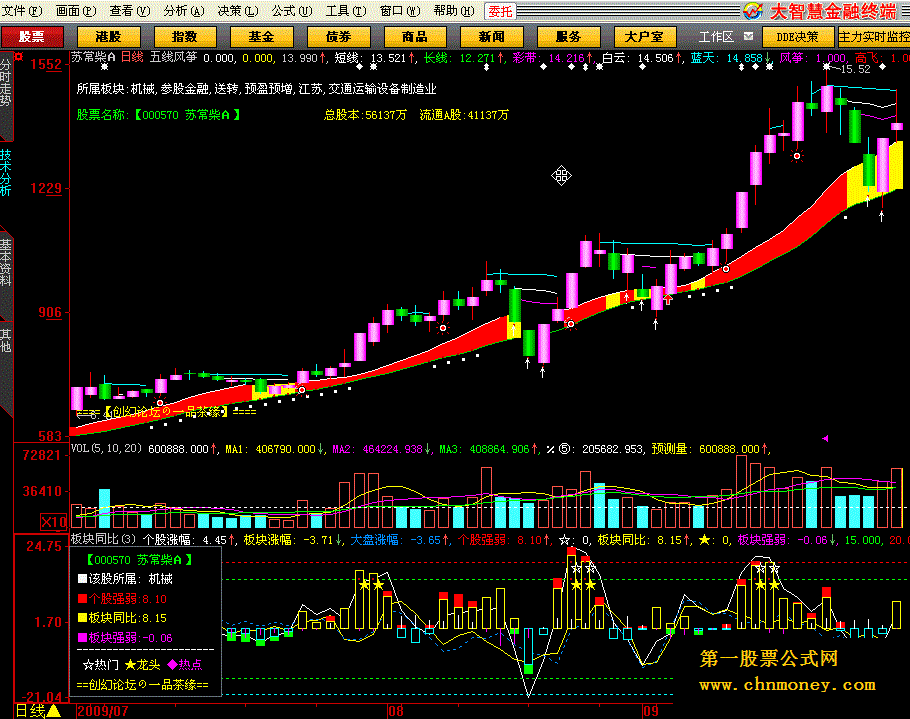The image size is (910, 719).
Task: Click the 09 month marker on date axis
Action: (650, 711)
